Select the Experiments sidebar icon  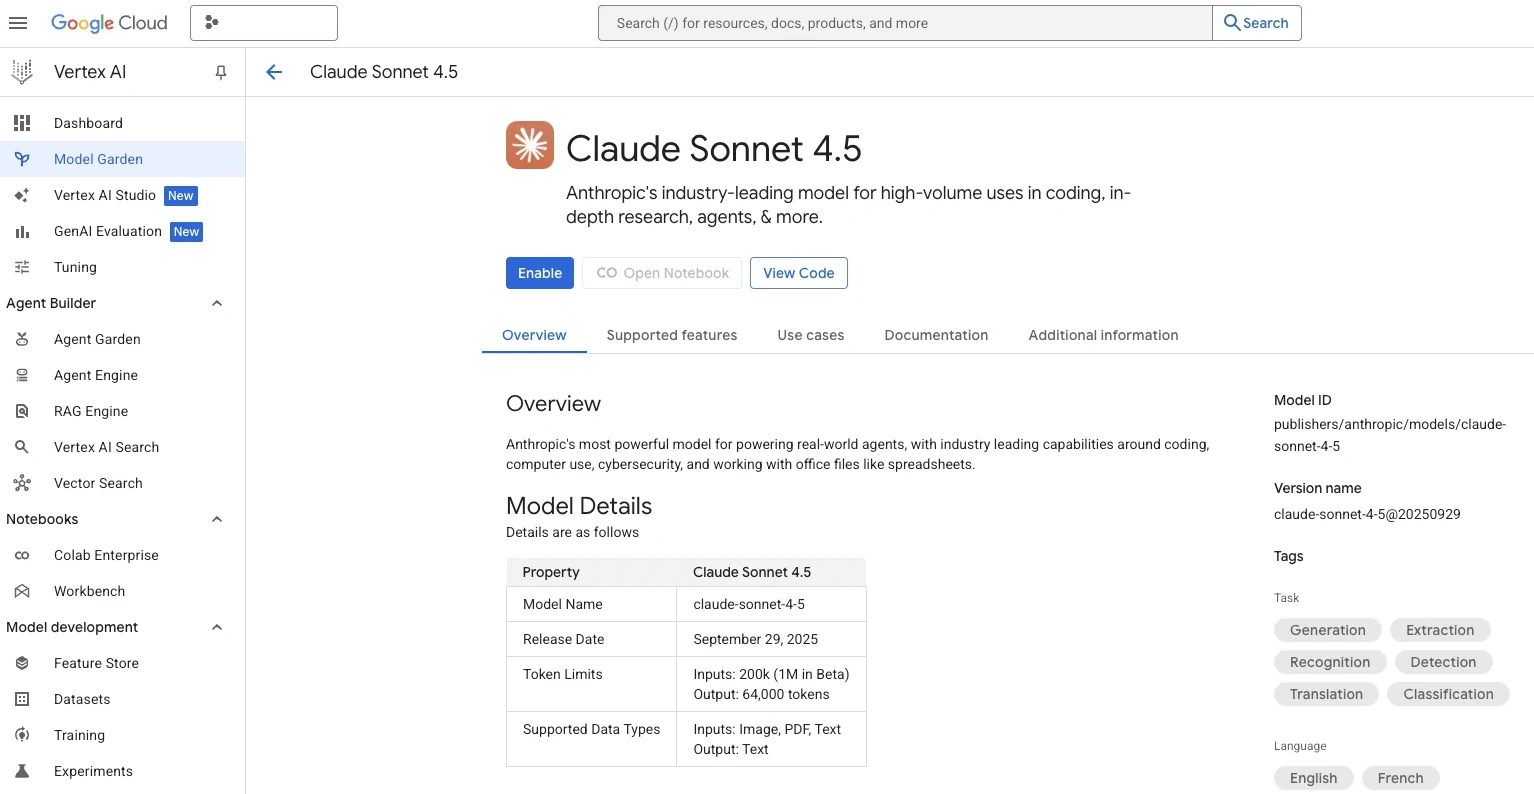22,771
